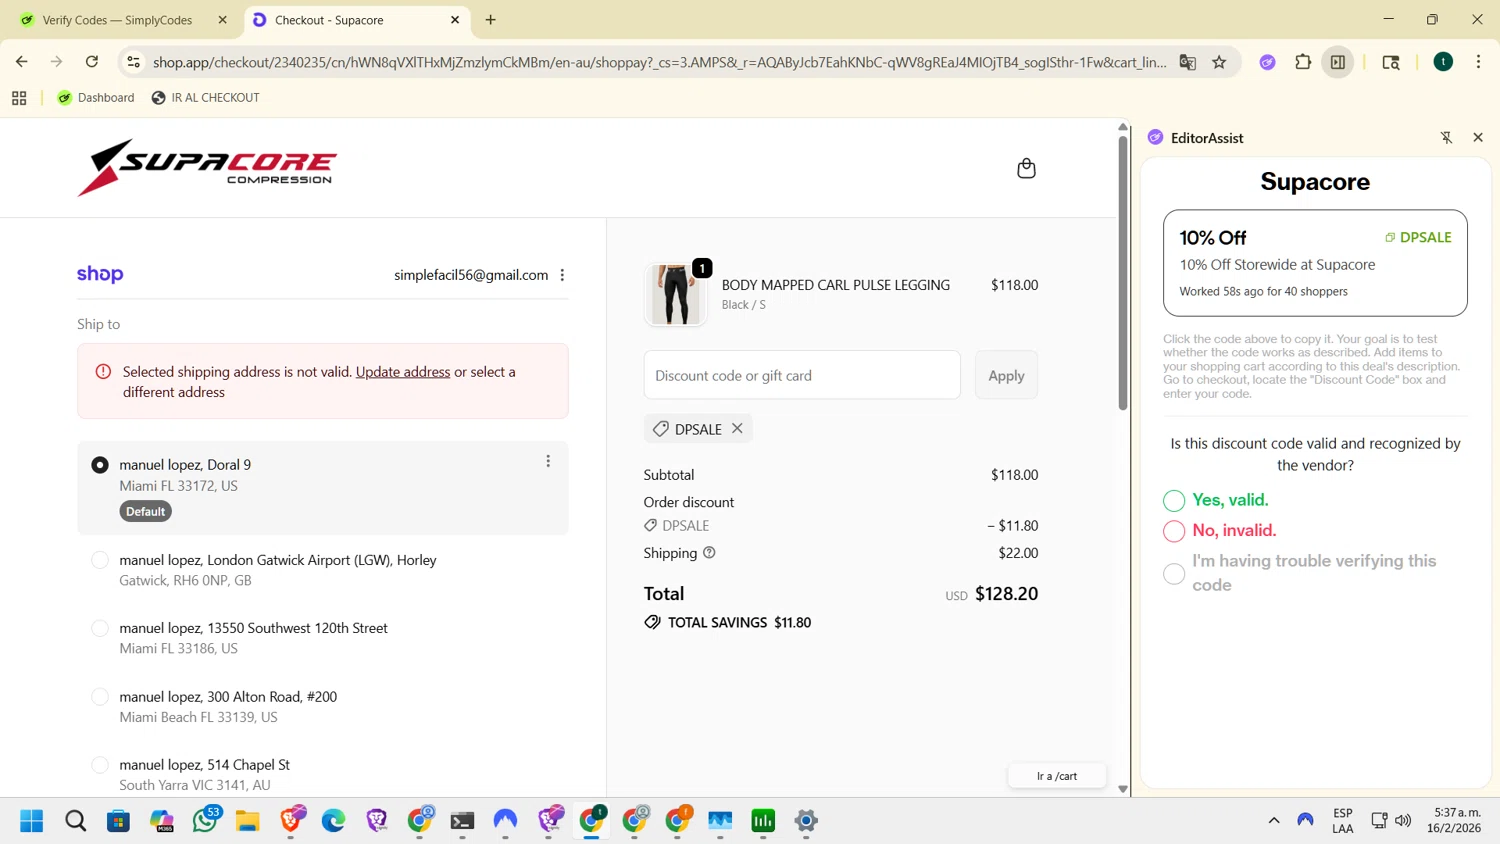The width and height of the screenshot is (1500, 844).
Task: Open the clock showing 5:37 a.m.
Action: [1455, 821]
